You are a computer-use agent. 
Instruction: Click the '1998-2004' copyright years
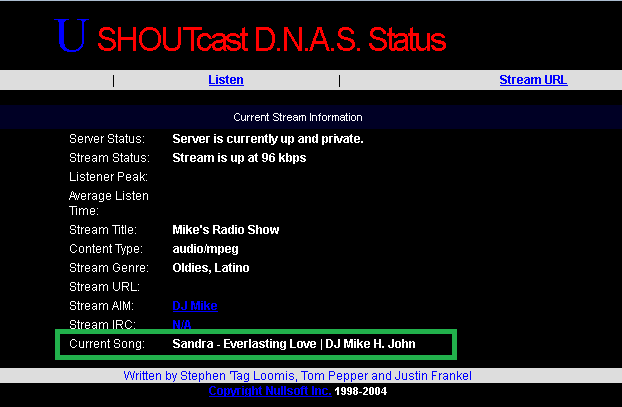pos(361,391)
